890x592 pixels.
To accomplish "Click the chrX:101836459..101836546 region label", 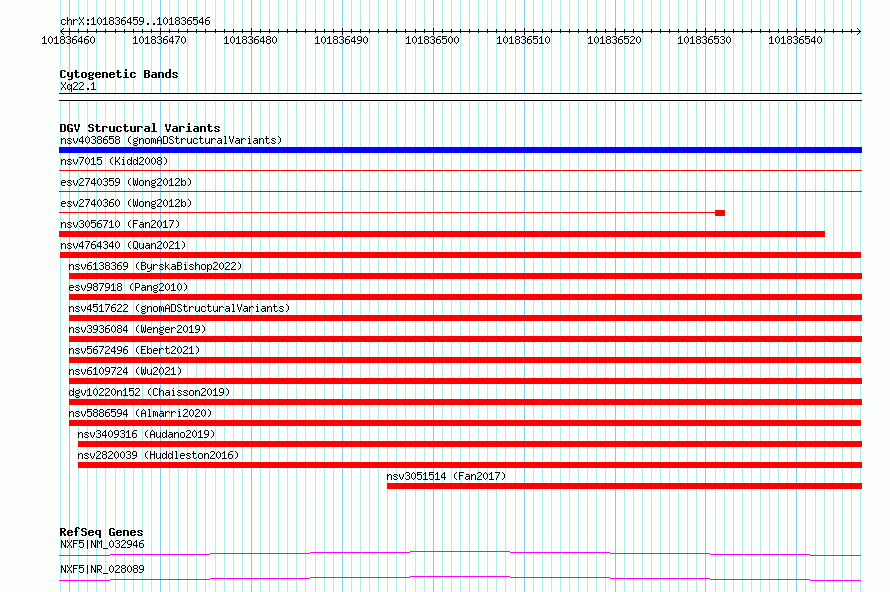I will pos(135,21).
